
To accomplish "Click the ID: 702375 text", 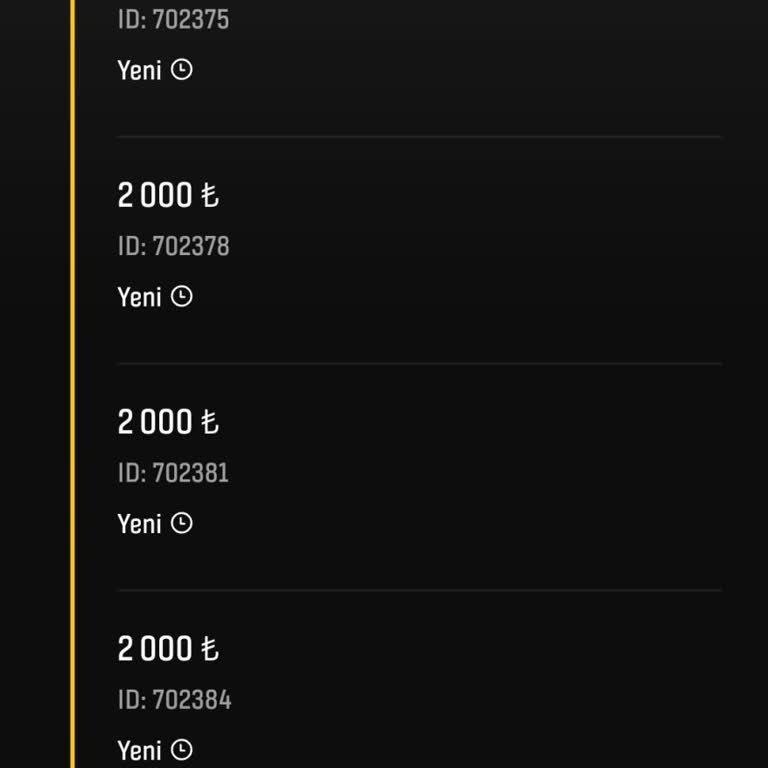I will (173, 20).
